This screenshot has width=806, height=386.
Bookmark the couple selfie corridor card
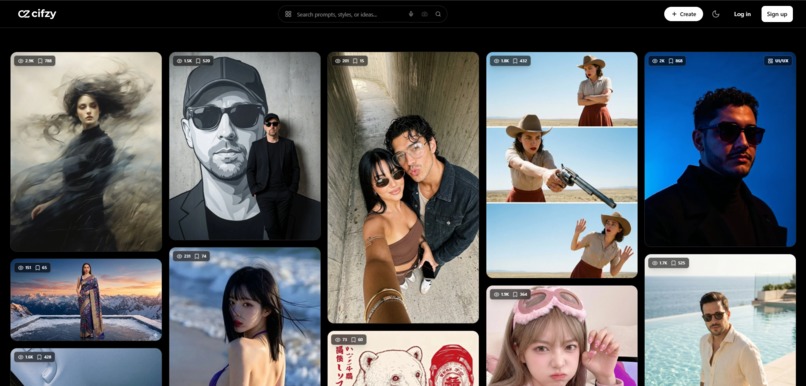[354, 61]
